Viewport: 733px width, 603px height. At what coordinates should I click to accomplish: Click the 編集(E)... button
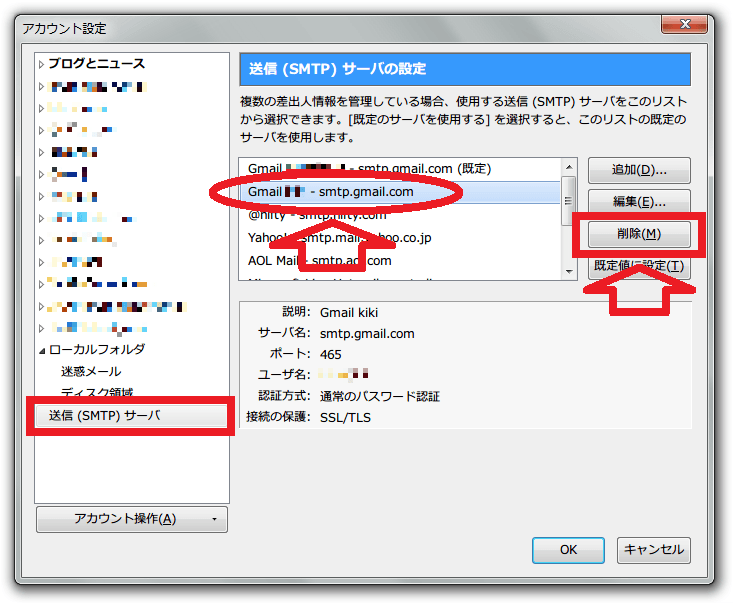coord(639,202)
